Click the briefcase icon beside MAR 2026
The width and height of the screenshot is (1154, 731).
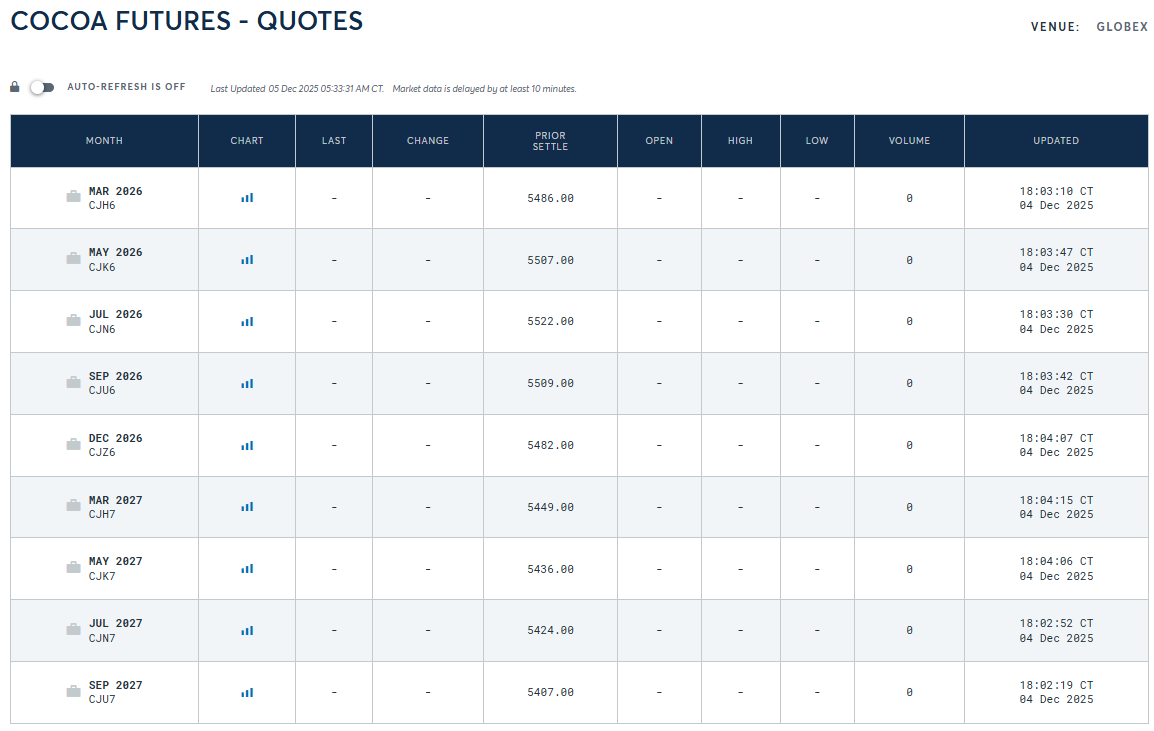pyautogui.click(x=74, y=197)
